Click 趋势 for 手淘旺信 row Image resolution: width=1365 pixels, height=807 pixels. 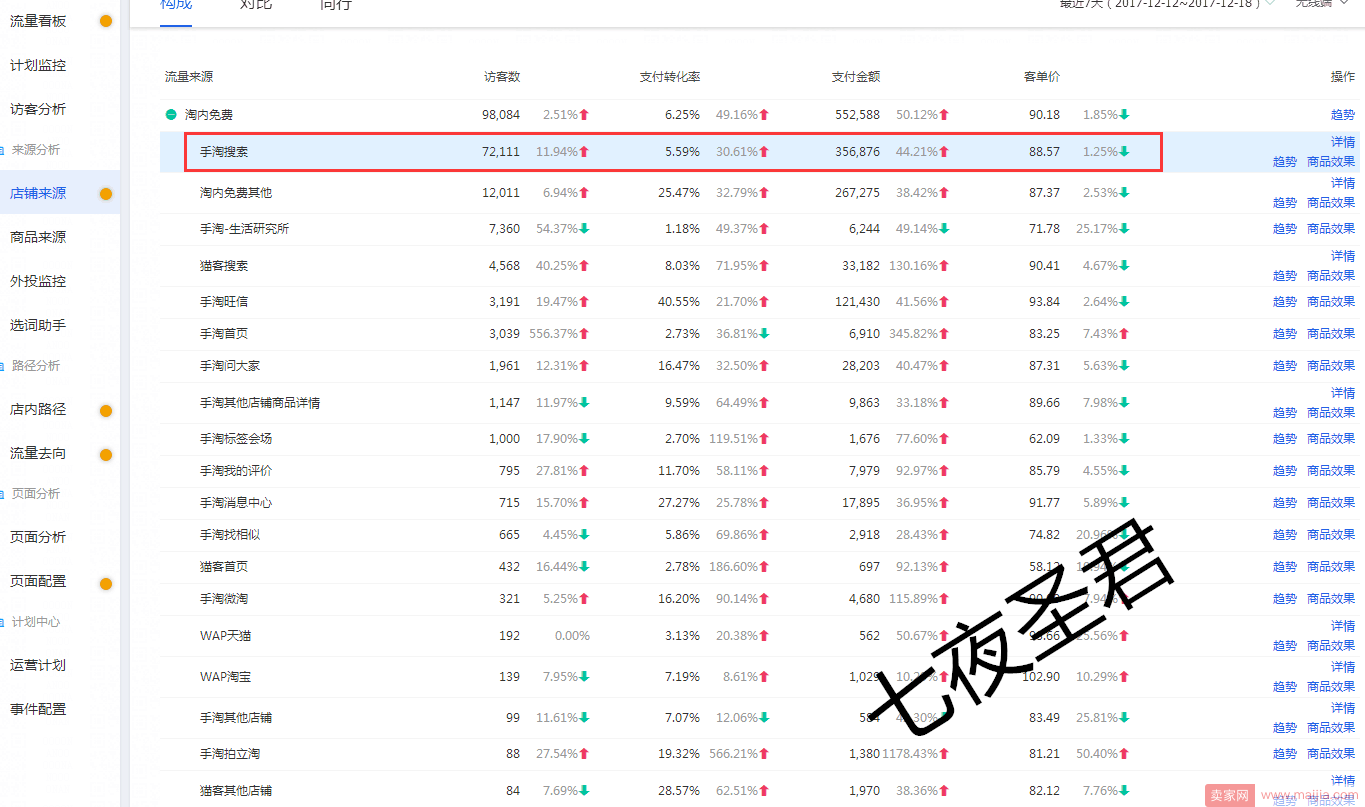[1285, 301]
